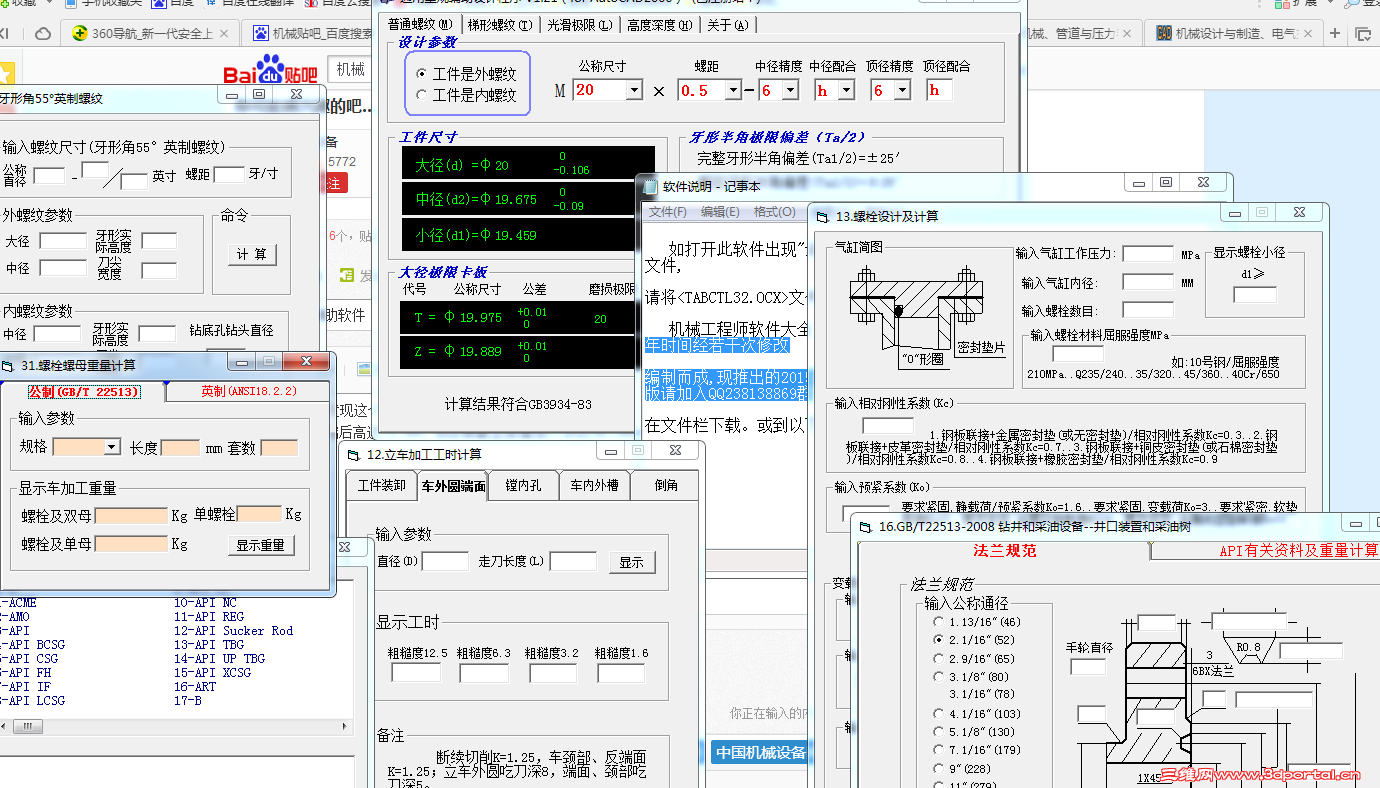
Task: Open Notepad 格式(O) menu
Action: pyautogui.click(x=775, y=212)
